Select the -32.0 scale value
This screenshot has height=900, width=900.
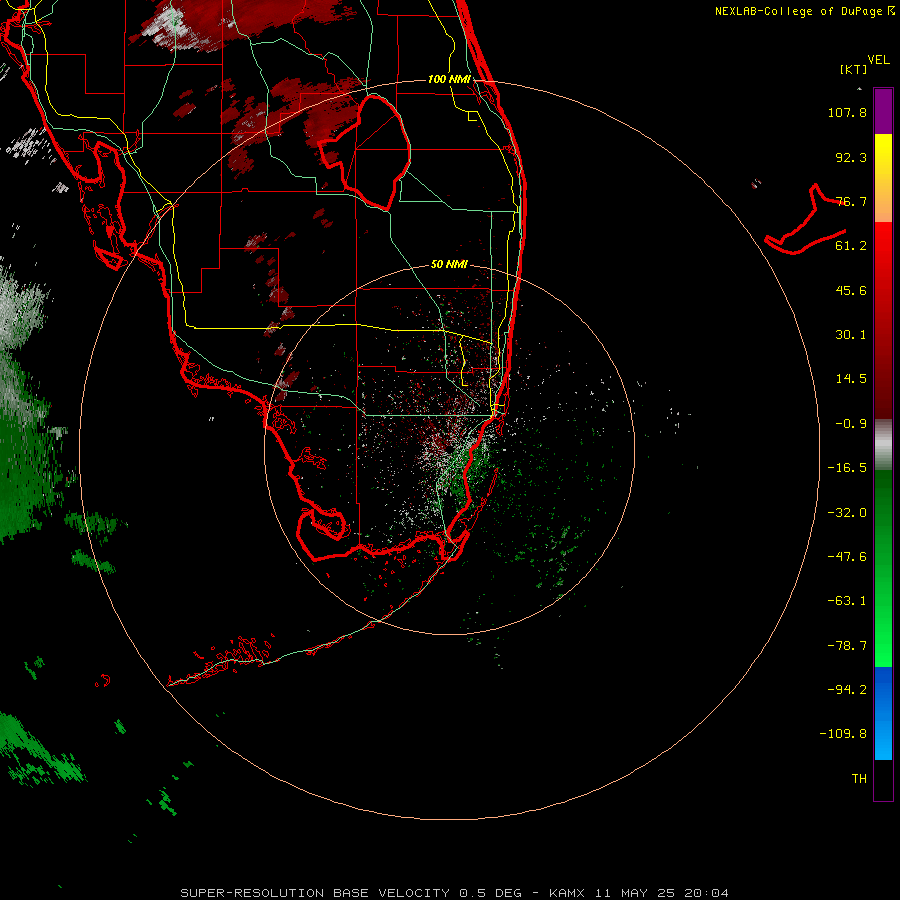(x=847, y=513)
